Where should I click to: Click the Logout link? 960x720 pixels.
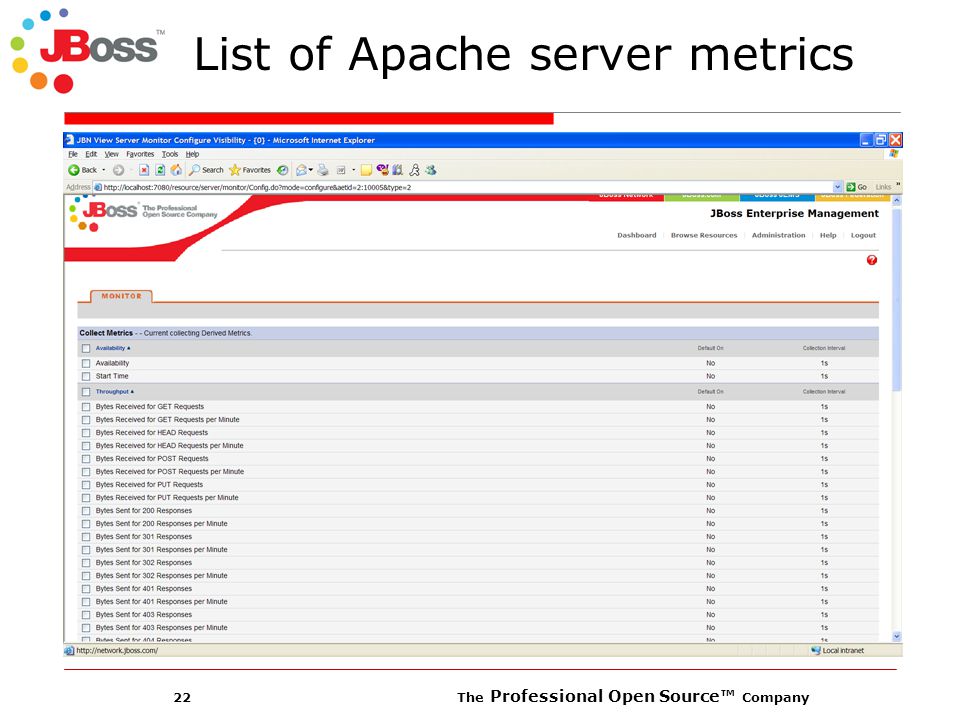[x=863, y=235]
